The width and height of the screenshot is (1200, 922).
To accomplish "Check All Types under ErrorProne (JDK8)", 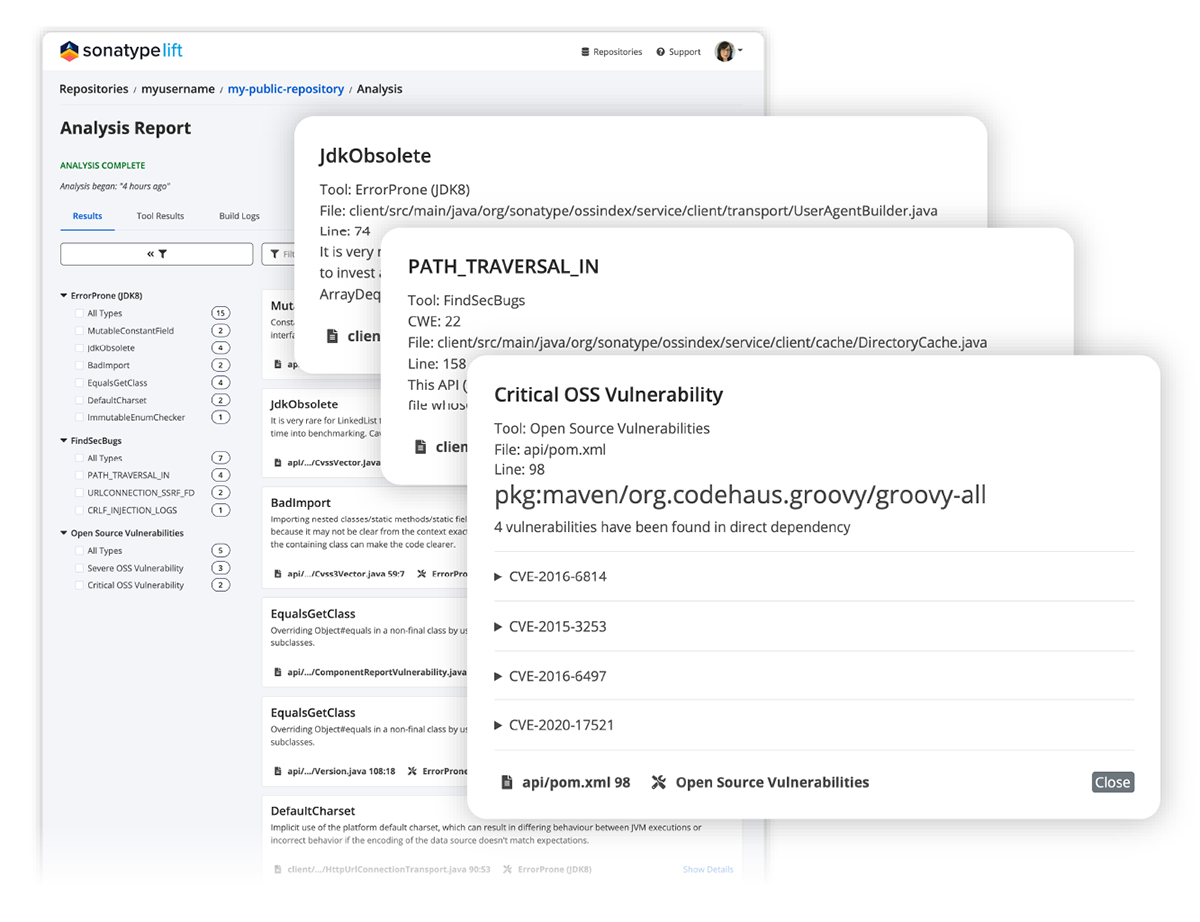I will point(79,314).
